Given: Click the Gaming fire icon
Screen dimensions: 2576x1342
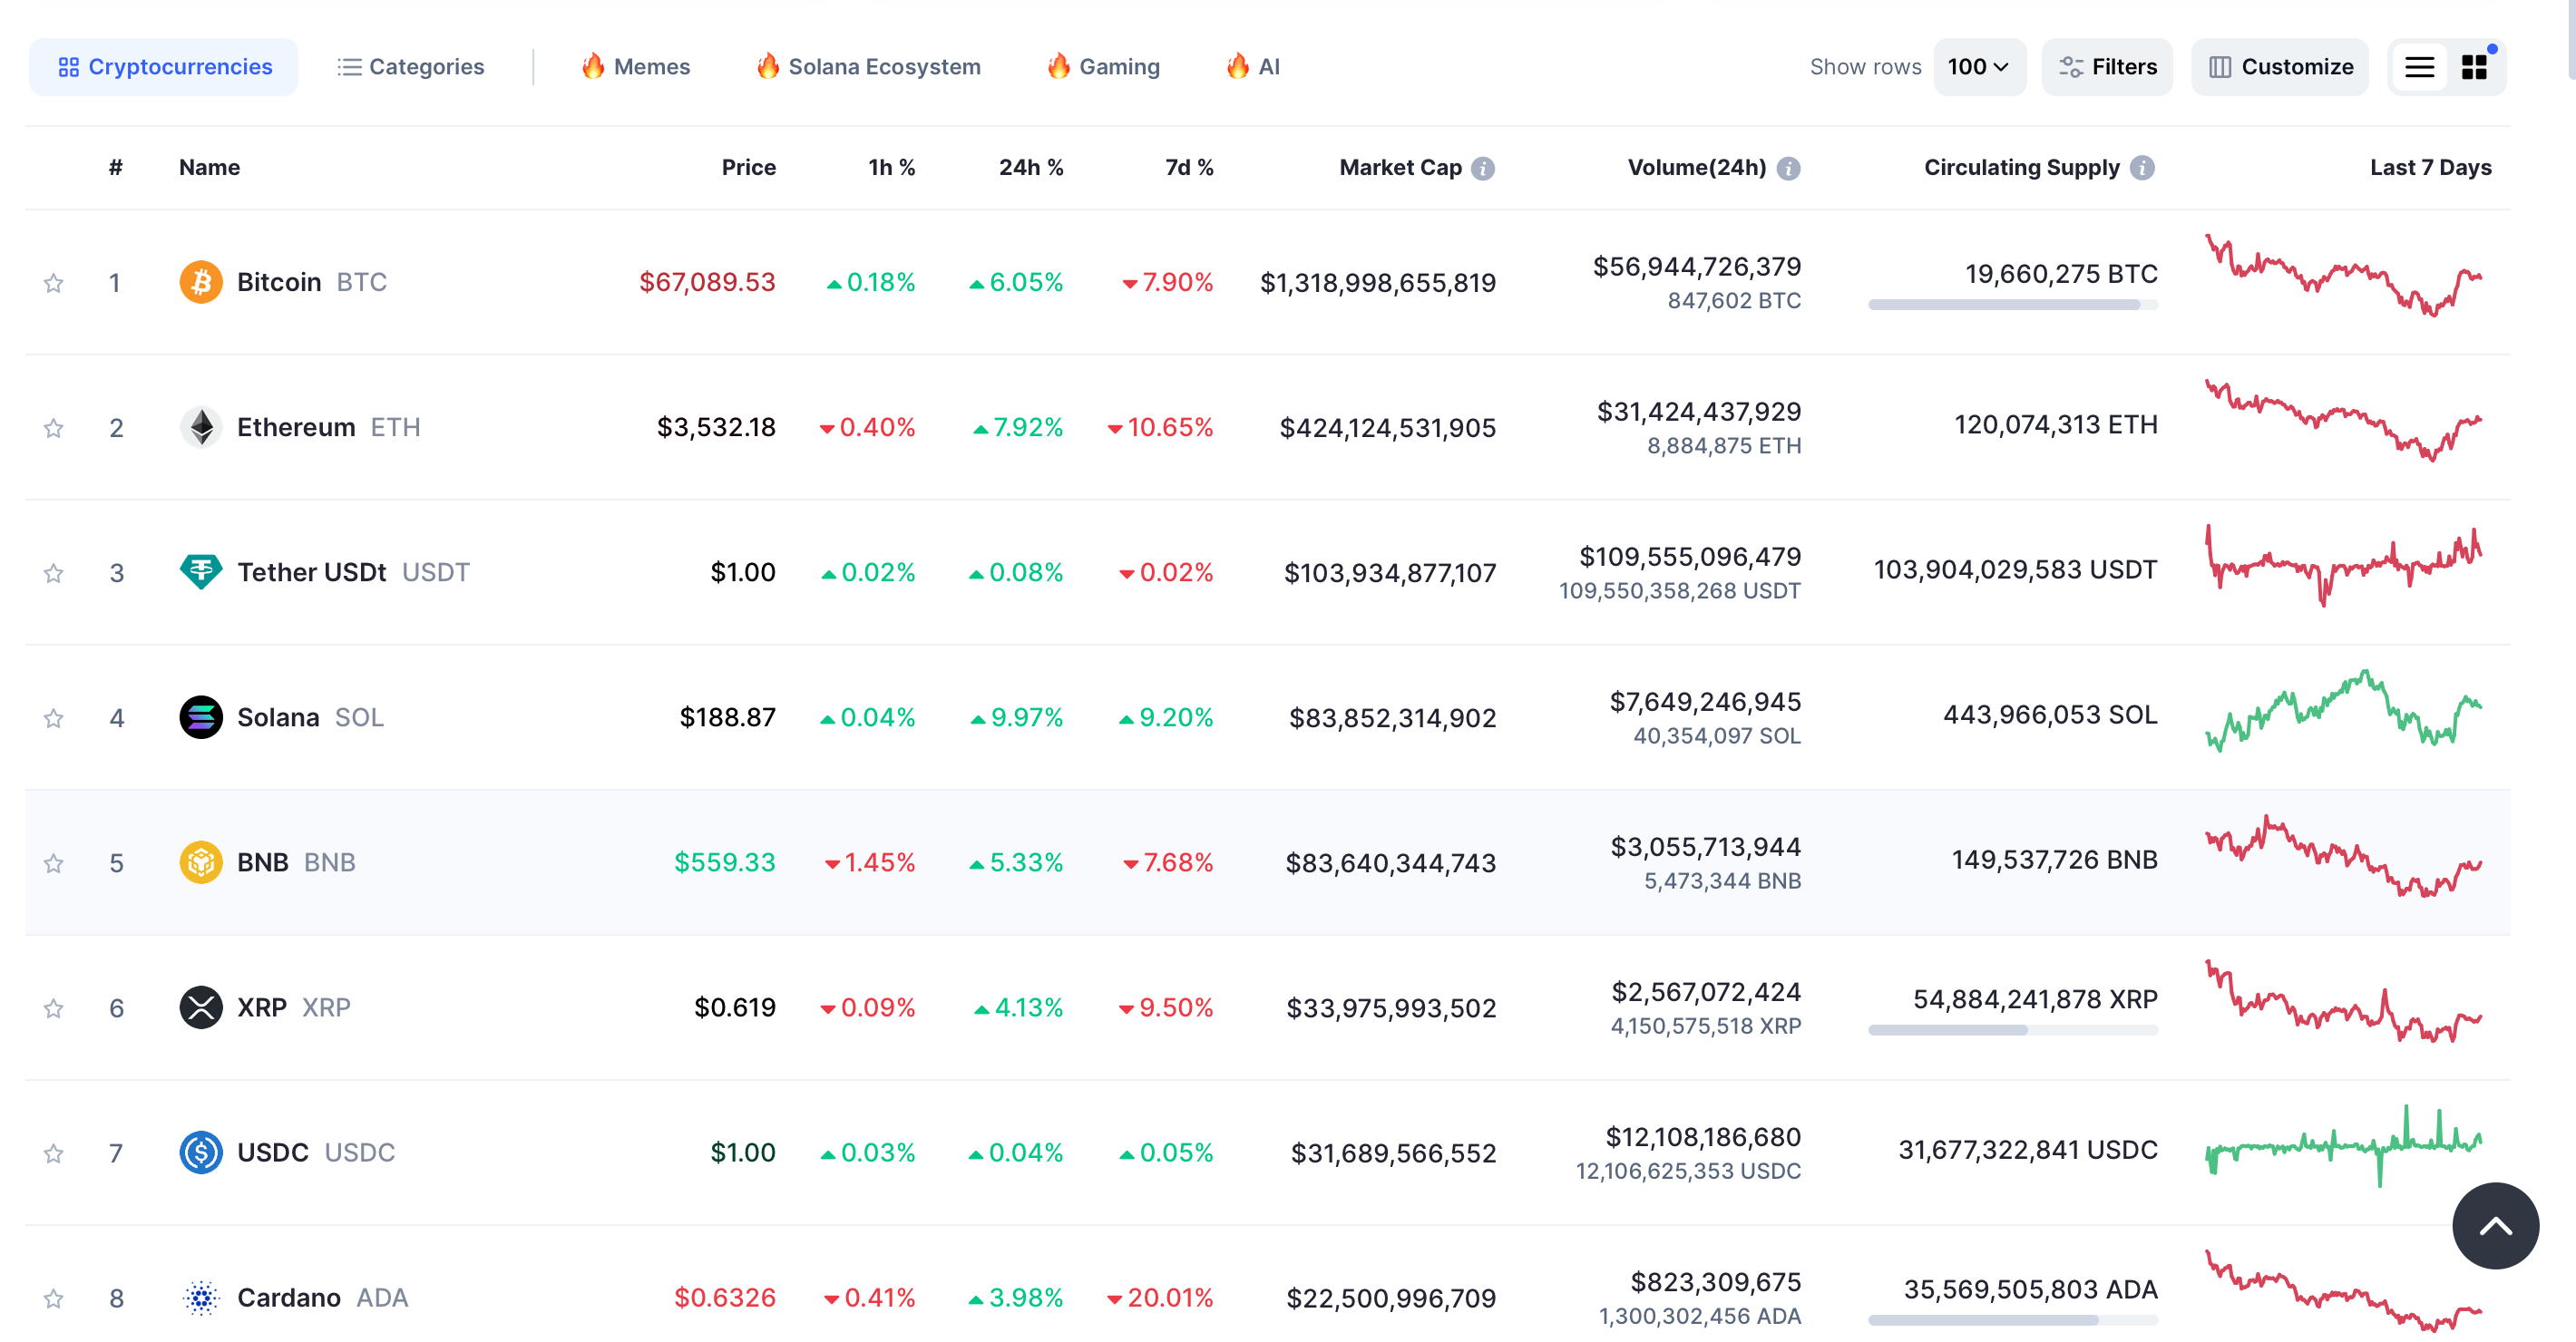Looking at the screenshot, I should (x=1059, y=66).
